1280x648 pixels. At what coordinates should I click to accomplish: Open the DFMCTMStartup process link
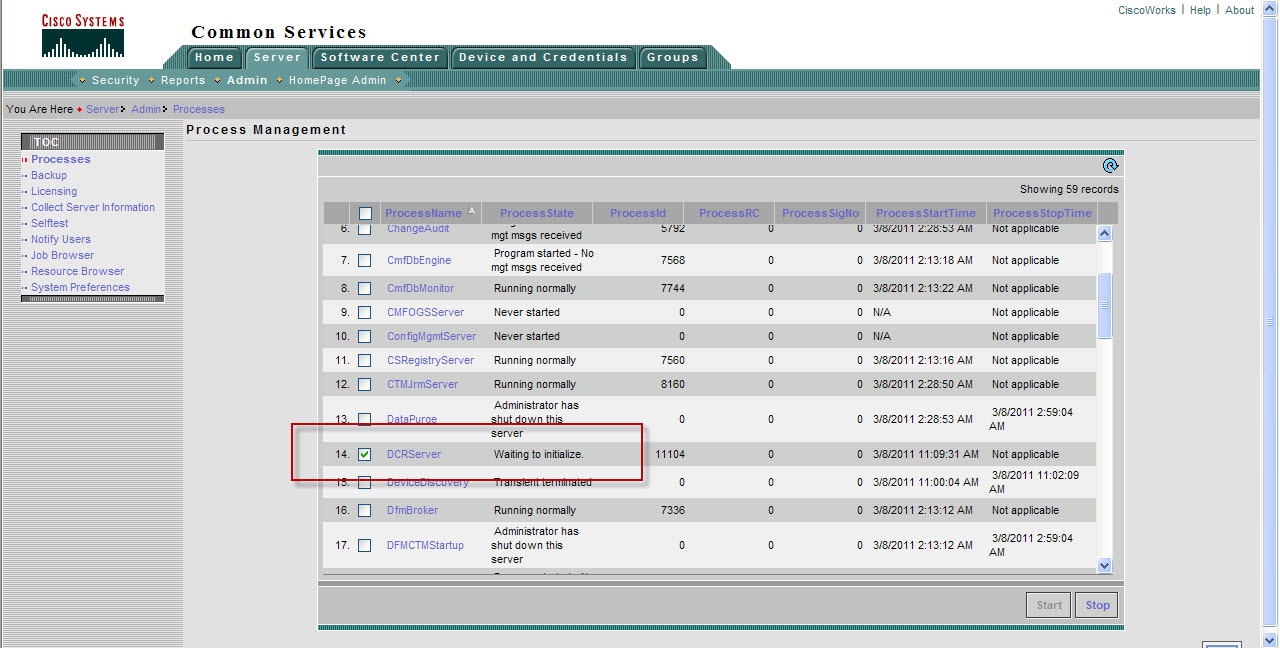tap(426, 546)
